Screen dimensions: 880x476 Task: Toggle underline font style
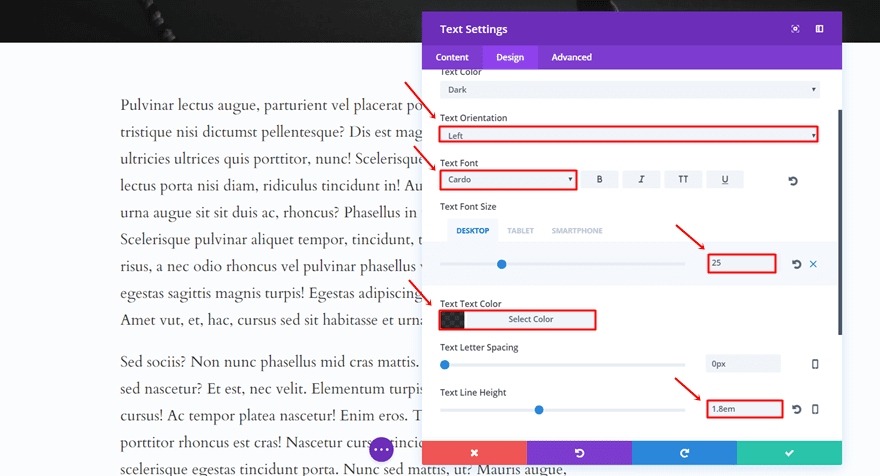(x=724, y=180)
